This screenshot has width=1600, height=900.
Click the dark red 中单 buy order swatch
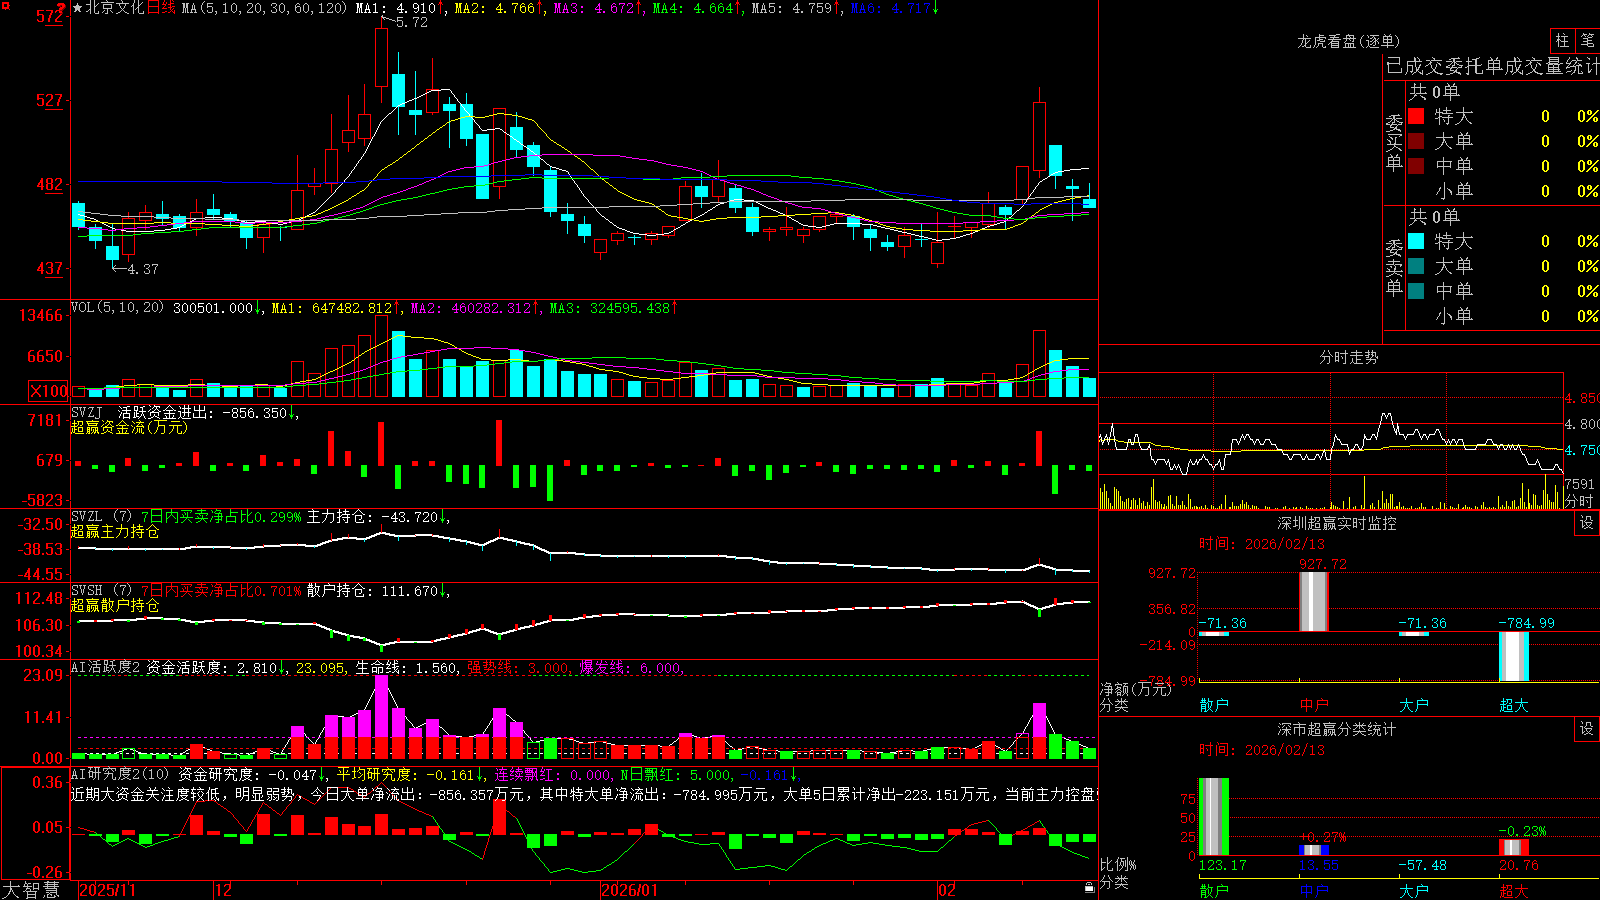pyautogui.click(x=1416, y=166)
